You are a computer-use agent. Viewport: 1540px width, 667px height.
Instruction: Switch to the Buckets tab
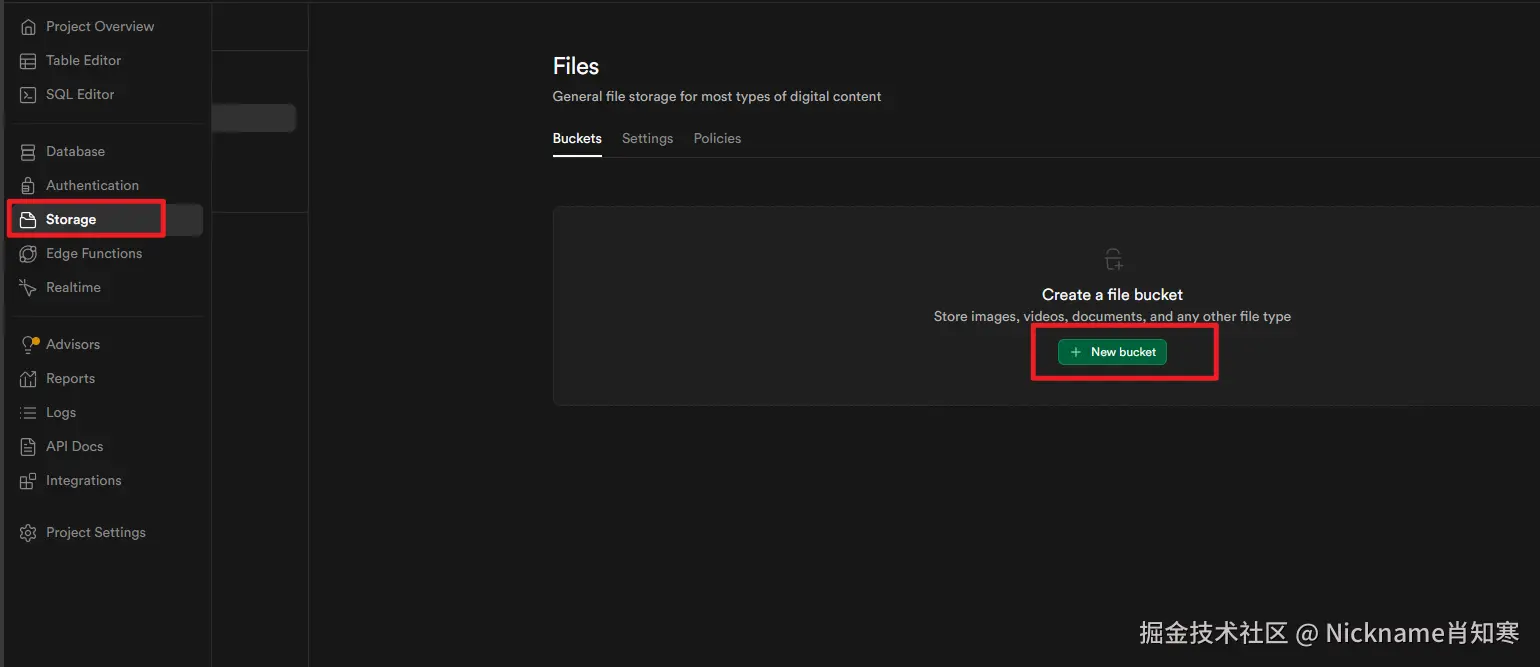[x=577, y=139]
